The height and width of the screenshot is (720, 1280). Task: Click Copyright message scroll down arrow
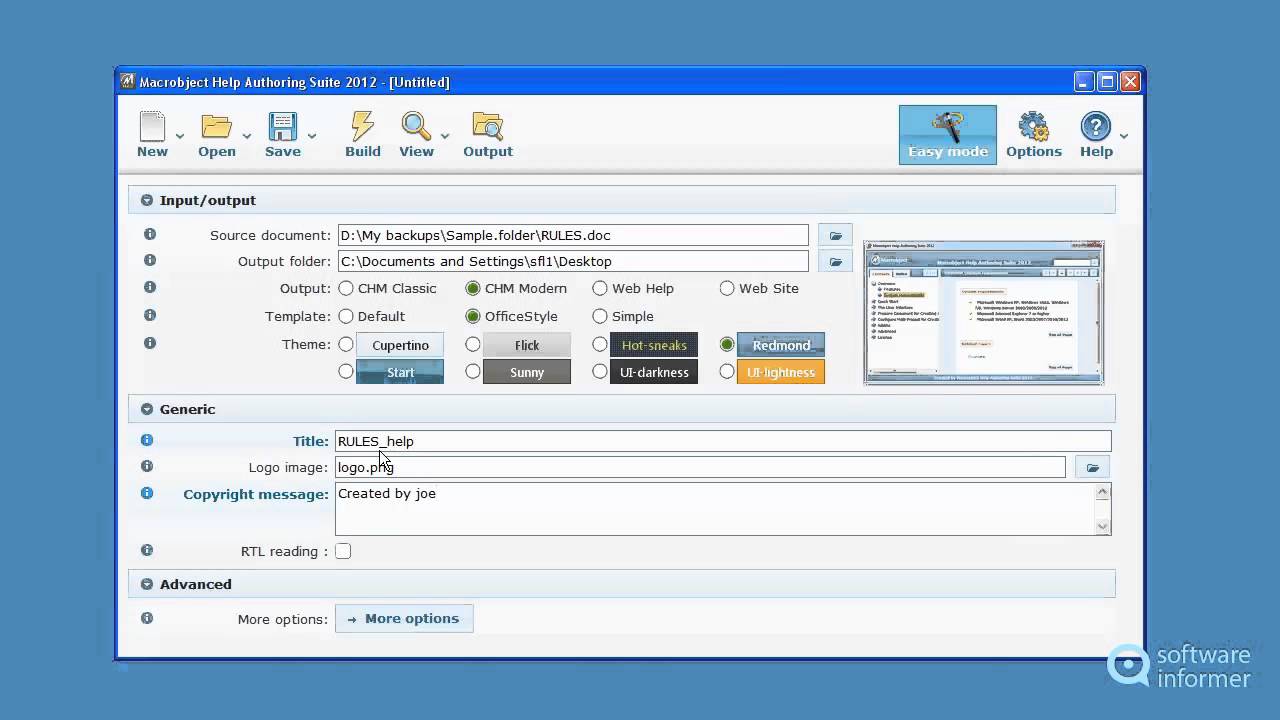tap(1103, 527)
